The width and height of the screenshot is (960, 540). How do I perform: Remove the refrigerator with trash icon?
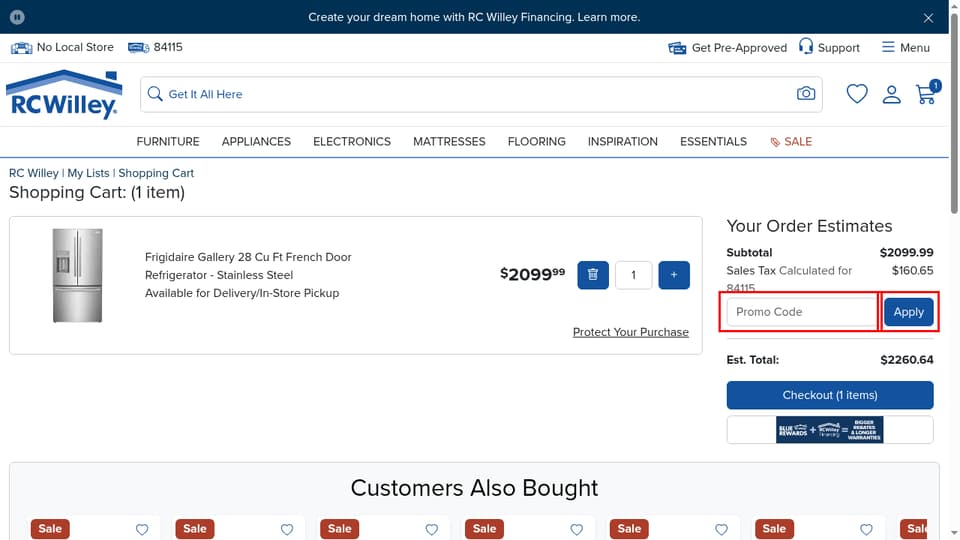[593, 275]
